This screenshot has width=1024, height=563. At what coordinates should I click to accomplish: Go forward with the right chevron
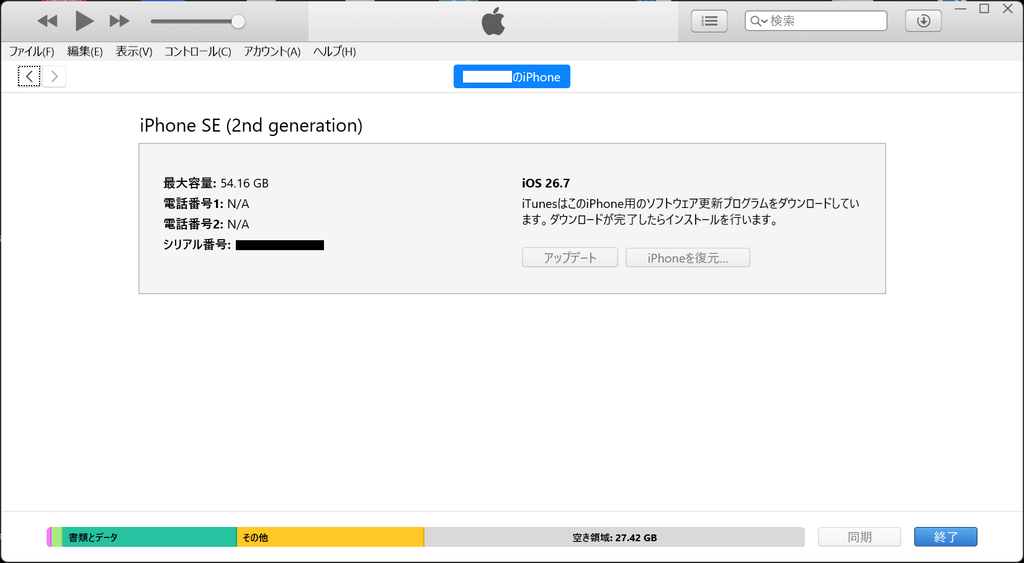click(x=54, y=76)
